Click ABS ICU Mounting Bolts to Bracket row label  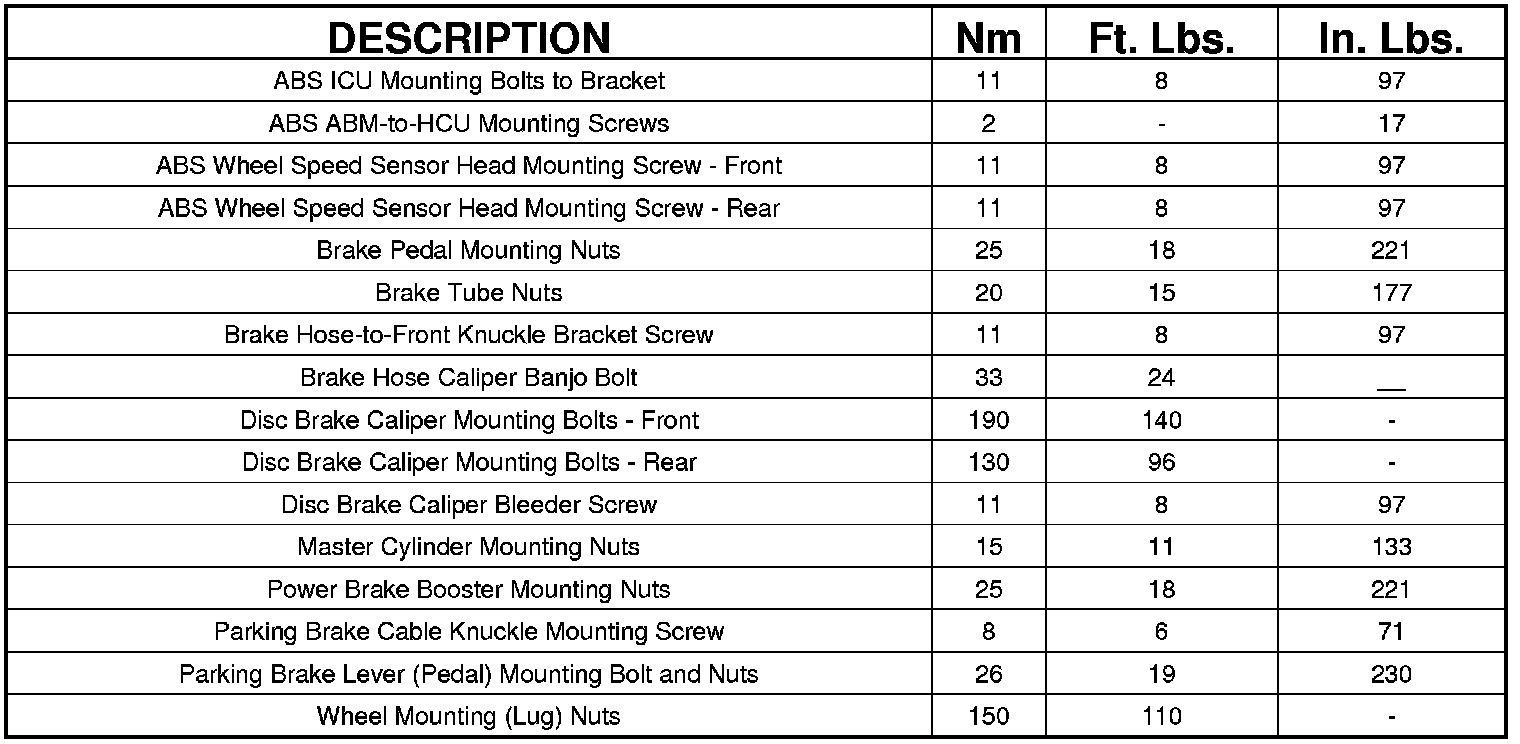pyautogui.click(x=468, y=81)
